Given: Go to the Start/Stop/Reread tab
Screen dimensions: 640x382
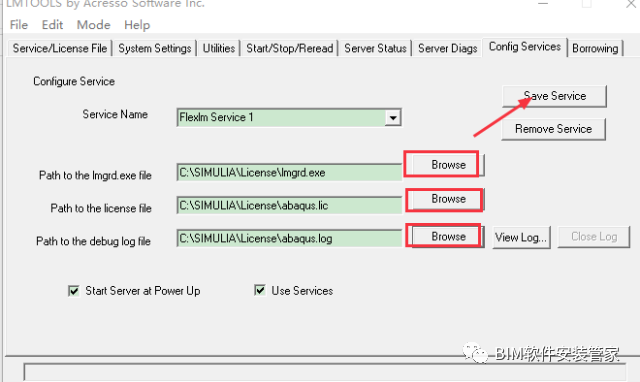Looking at the screenshot, I should click(x=290, y=49).
